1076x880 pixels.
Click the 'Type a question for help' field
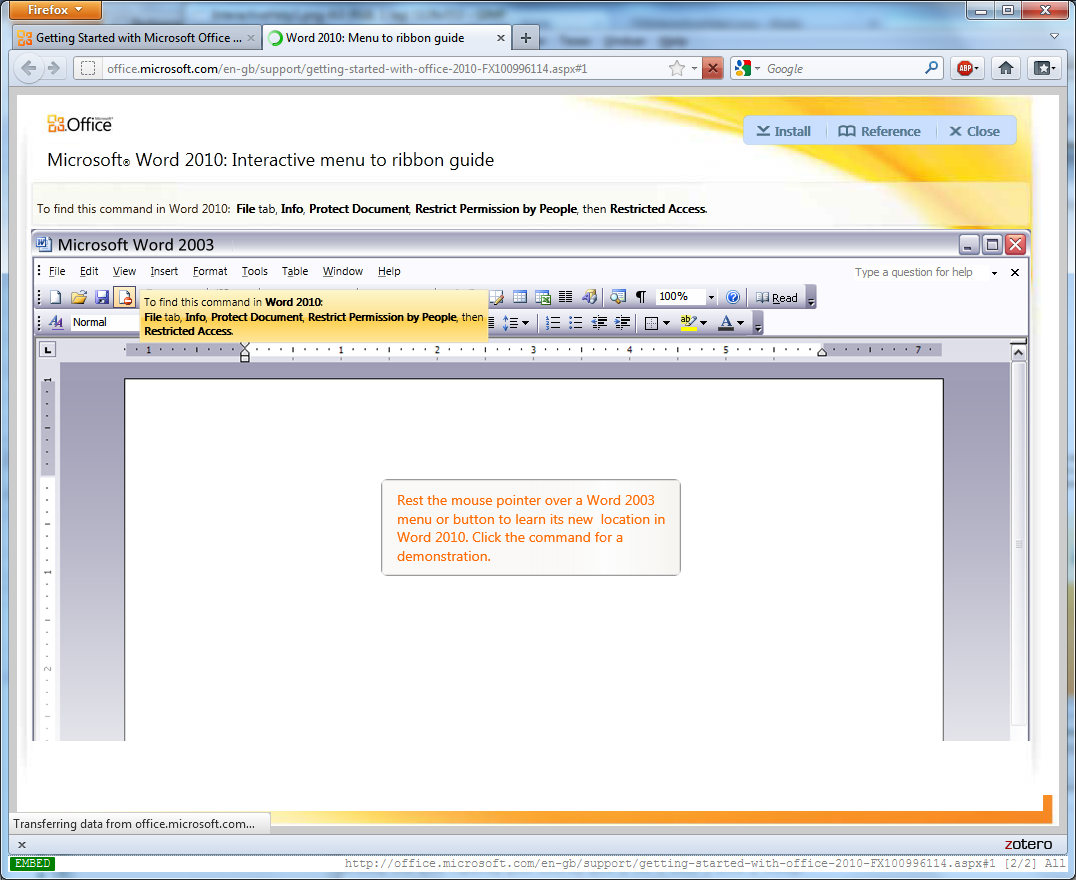click(914, 272)
